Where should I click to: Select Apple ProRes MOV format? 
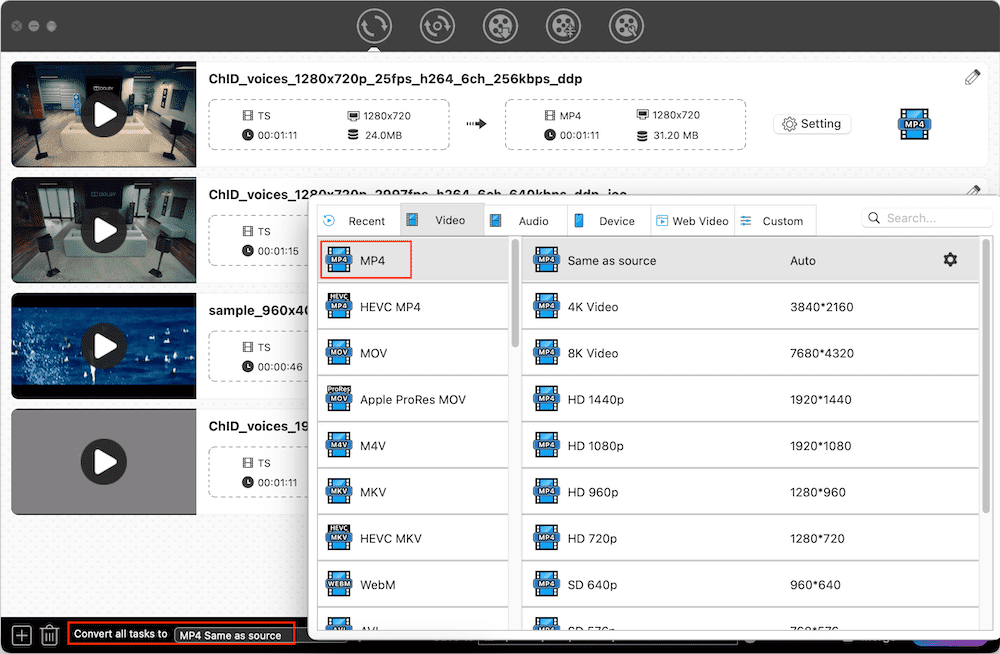coord(413,399)
